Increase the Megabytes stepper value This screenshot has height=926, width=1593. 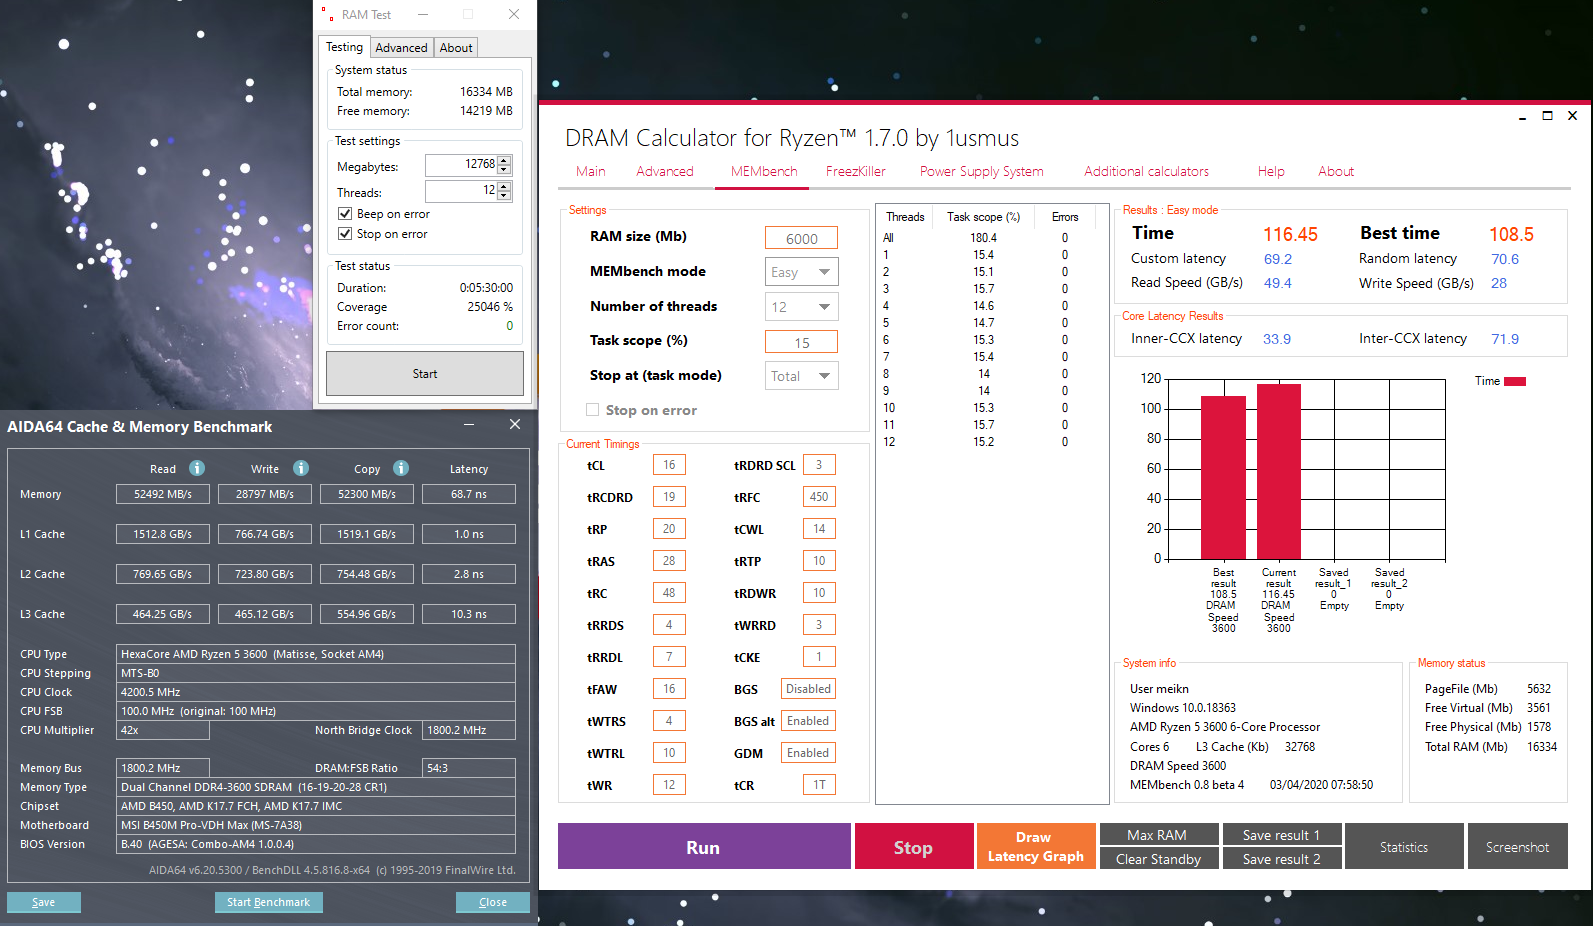504,160
